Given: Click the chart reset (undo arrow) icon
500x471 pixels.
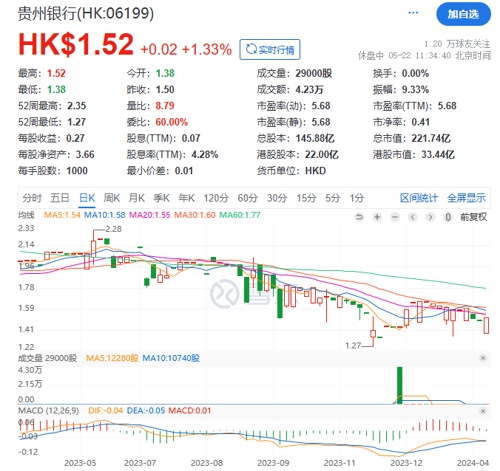Looking at the screenshot, I should coord(359,217).
